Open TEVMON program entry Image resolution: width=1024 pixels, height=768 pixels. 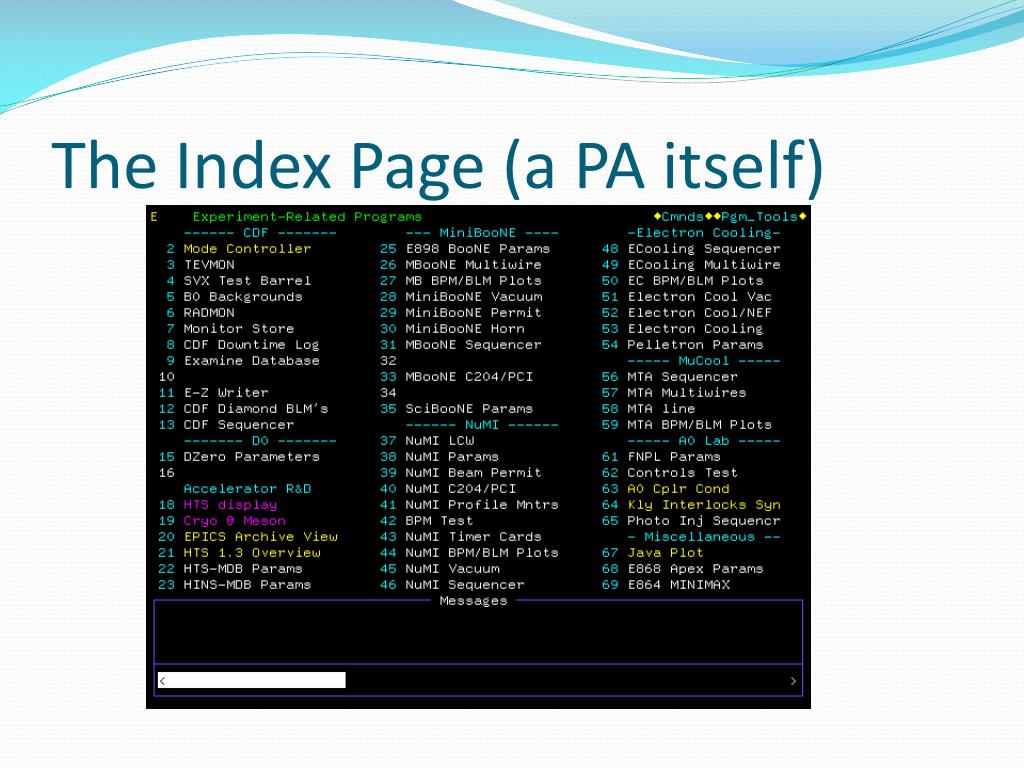[209, 264]
